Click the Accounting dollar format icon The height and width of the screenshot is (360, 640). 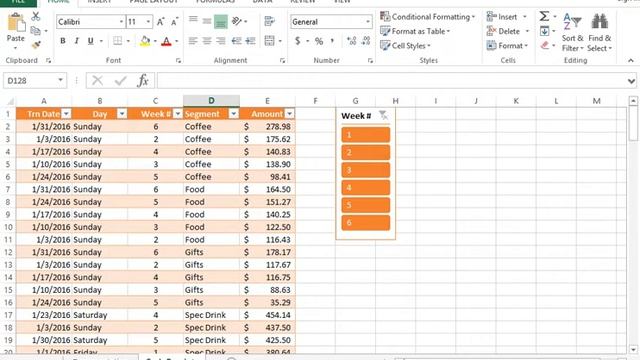298,41
